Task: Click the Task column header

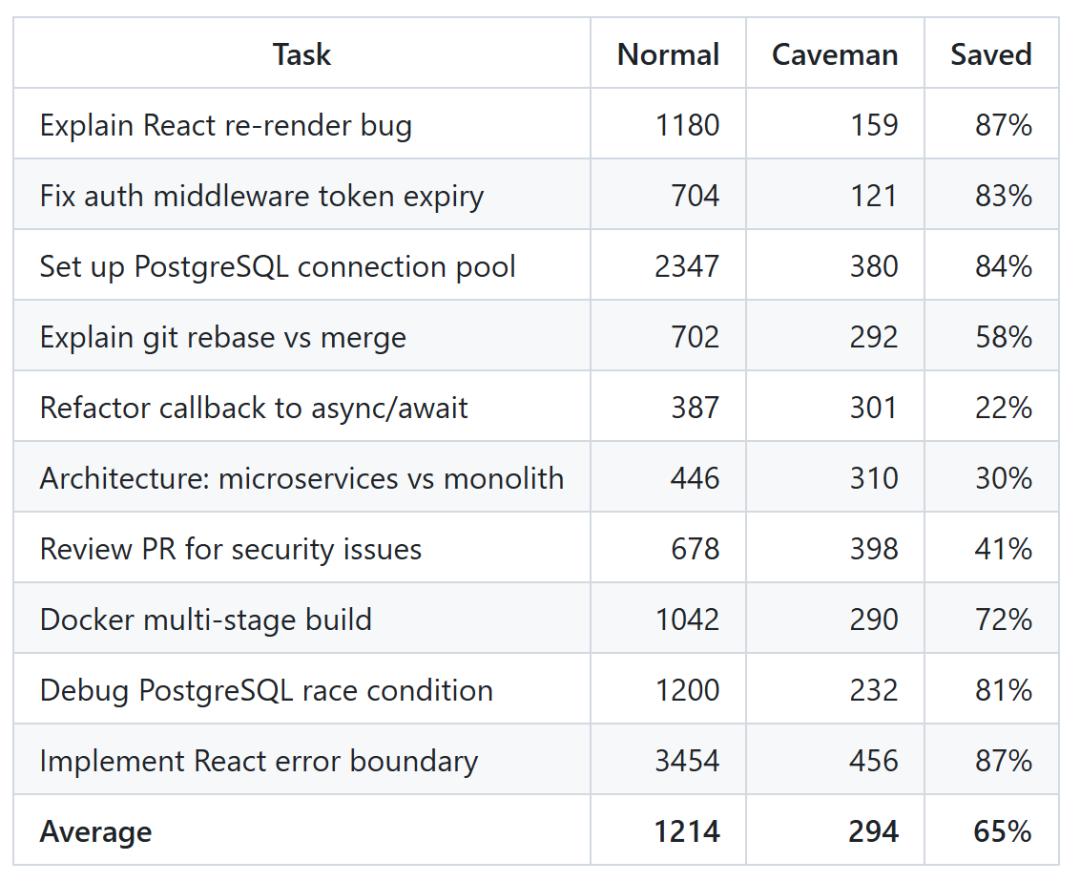Action: [302, 54]
